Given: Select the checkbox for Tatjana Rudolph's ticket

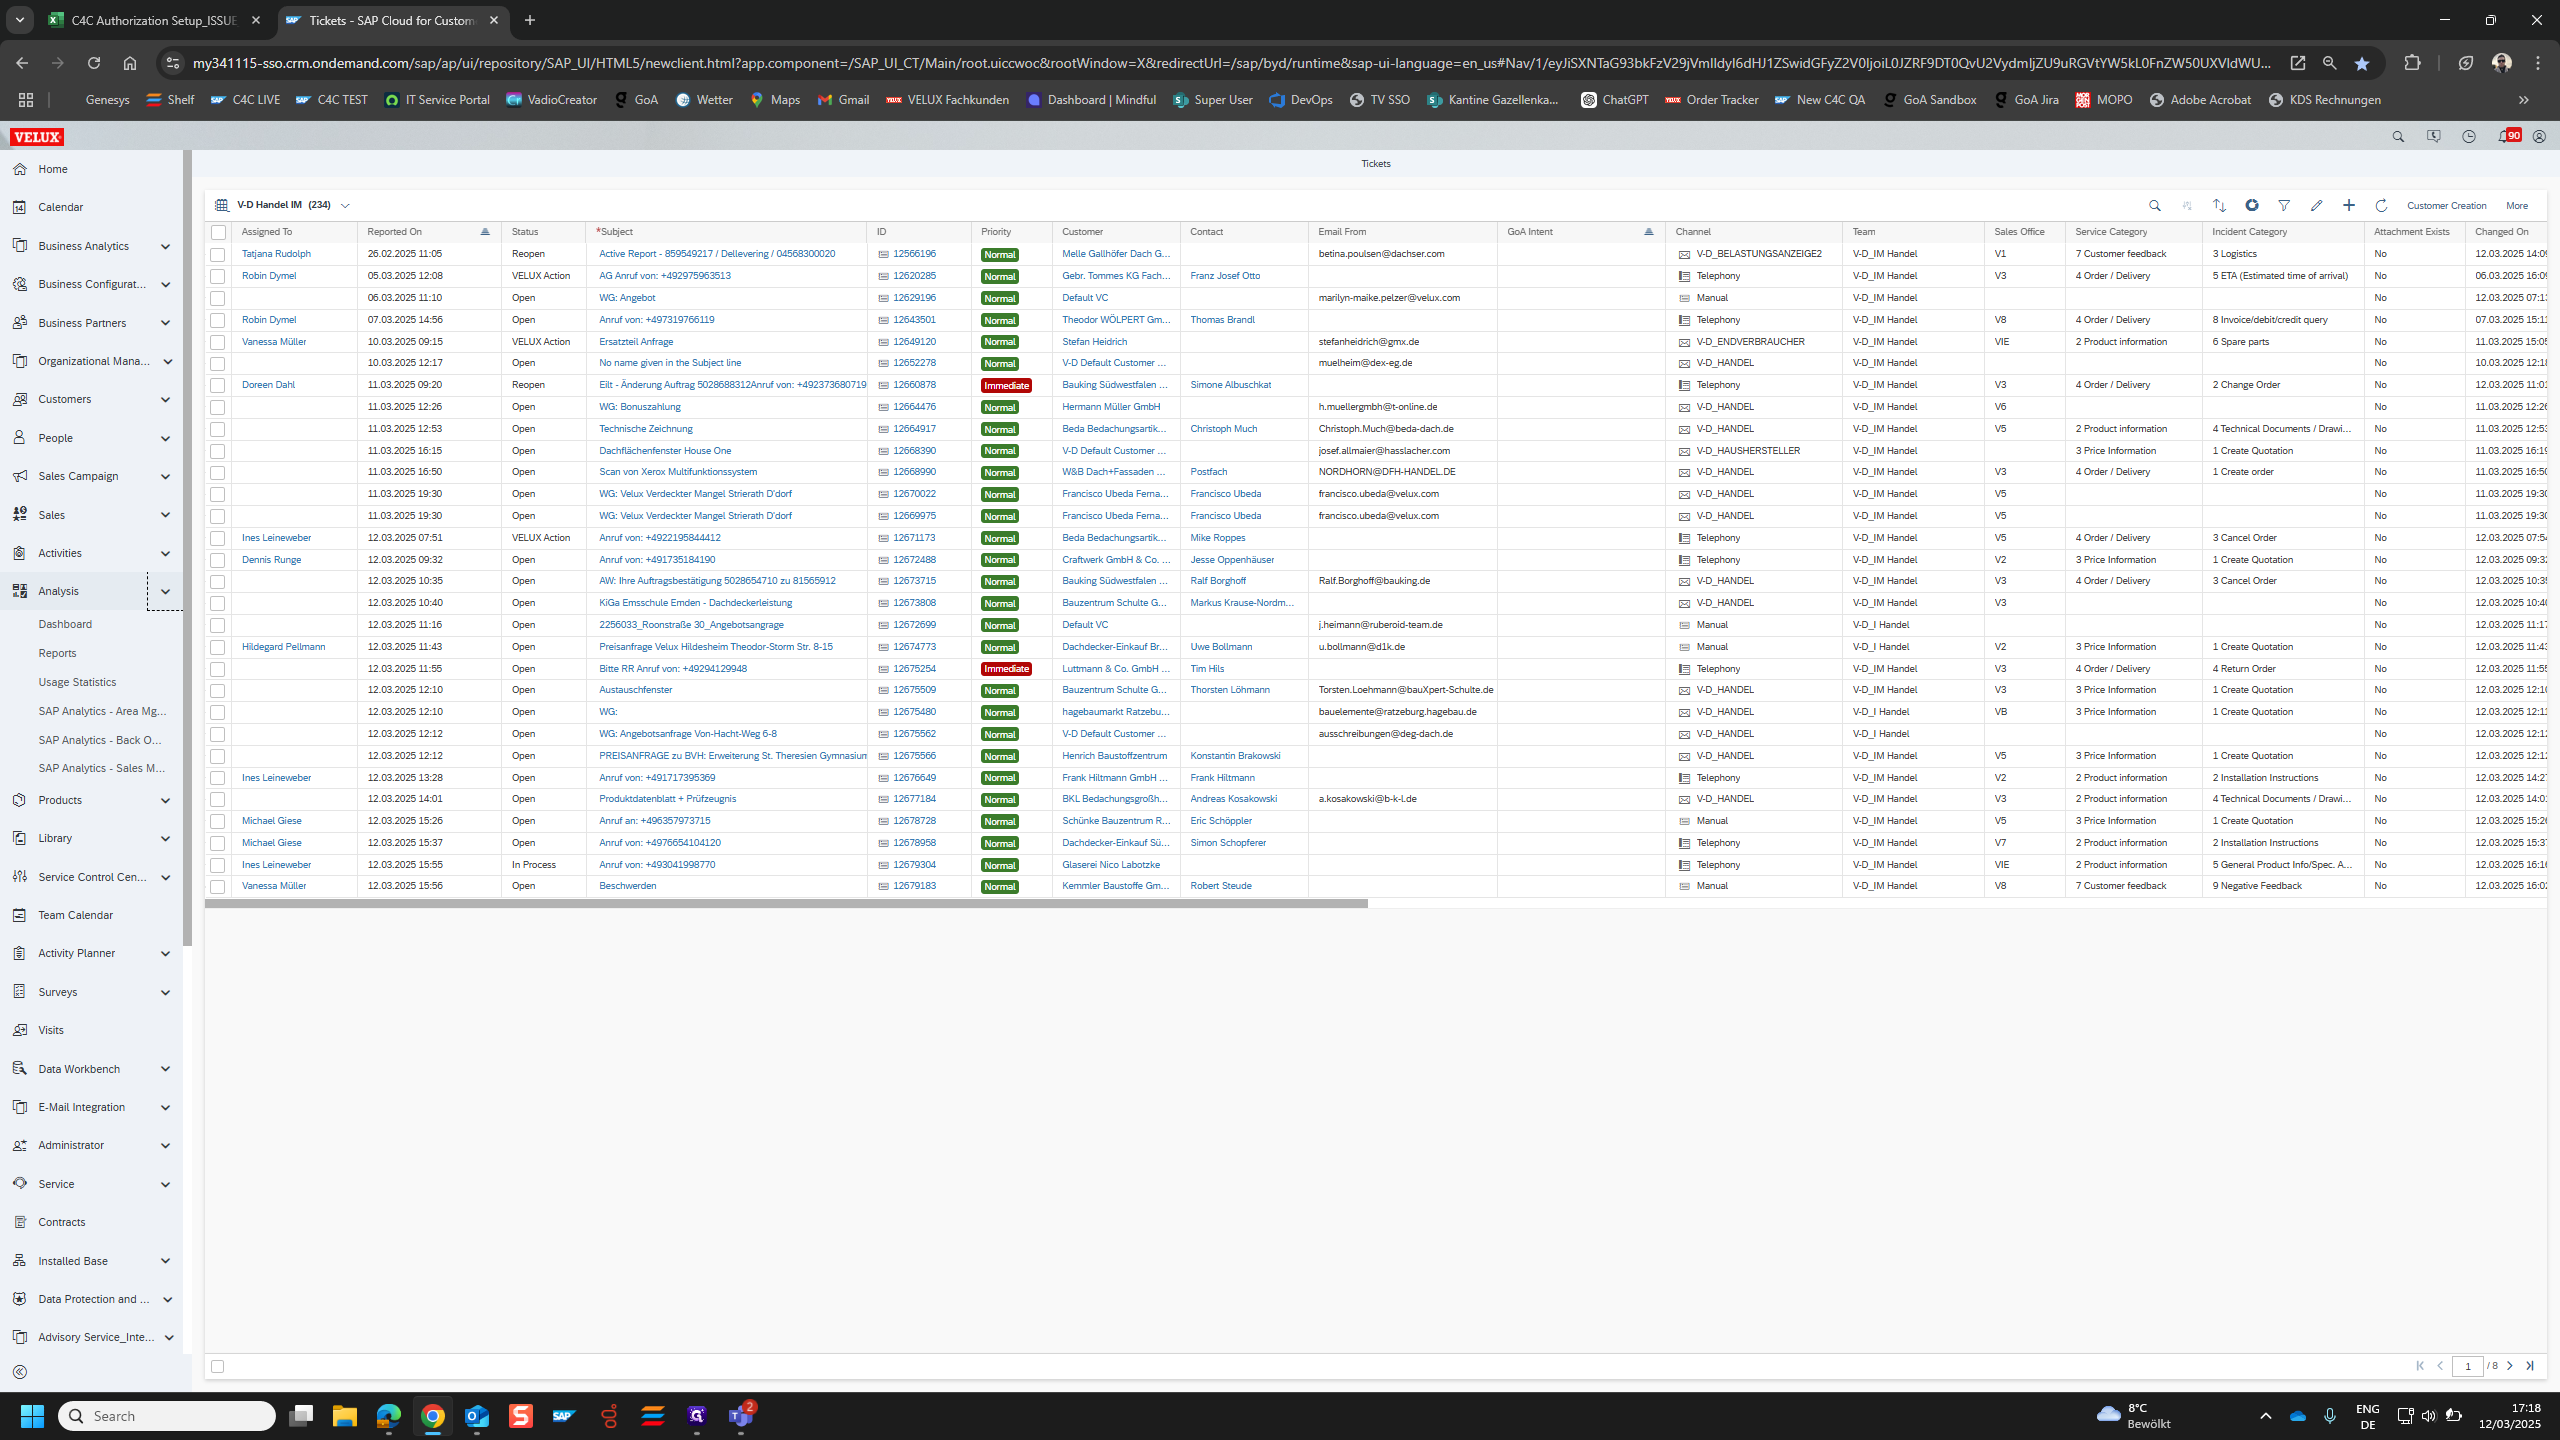Looking at the screenshot, I should pos(218,254).
